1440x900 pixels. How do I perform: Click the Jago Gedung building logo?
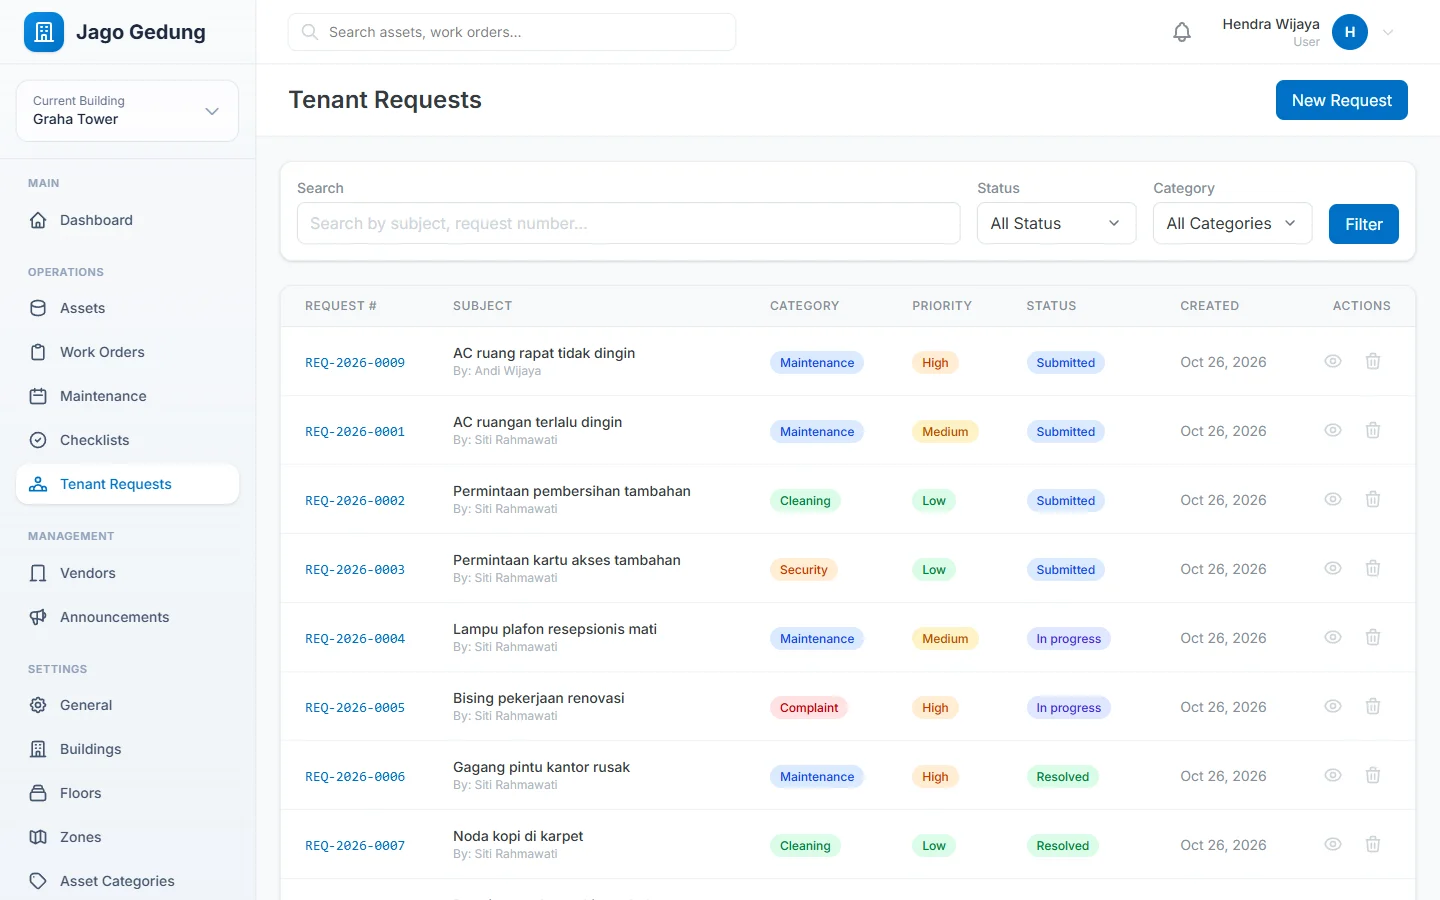tap(44, 32)
